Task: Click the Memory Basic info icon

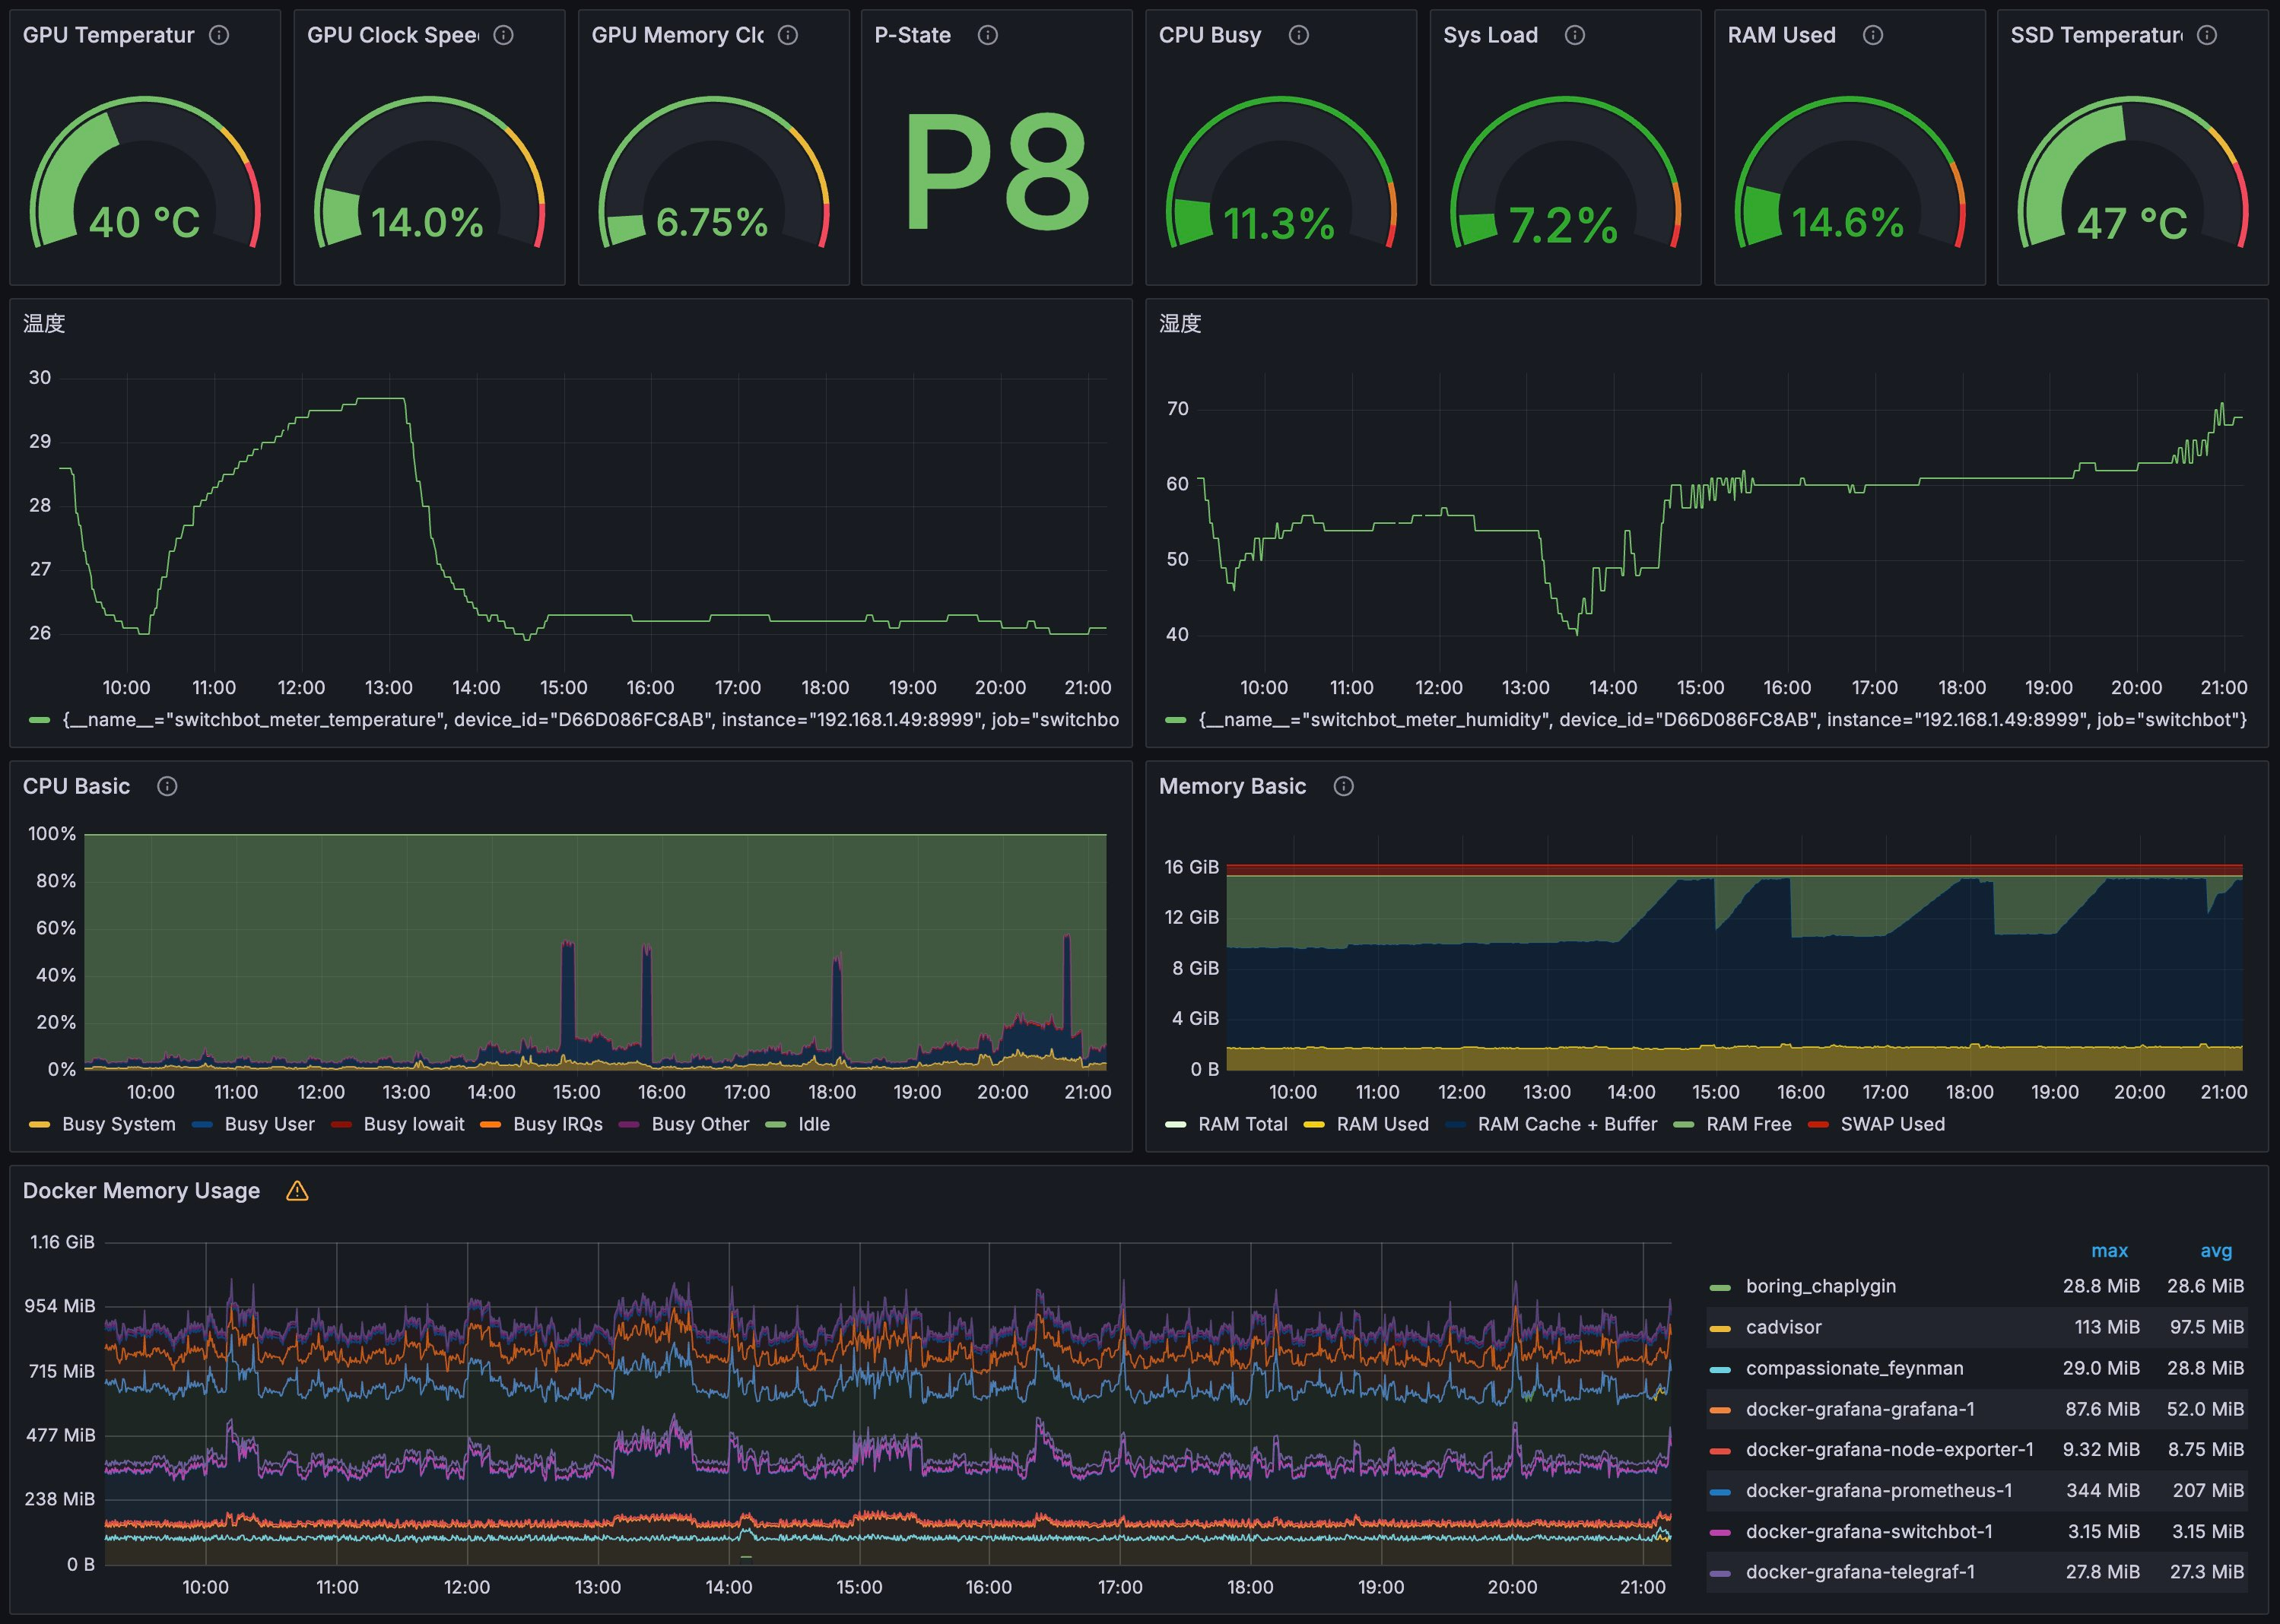Action: click(1343, 787)
